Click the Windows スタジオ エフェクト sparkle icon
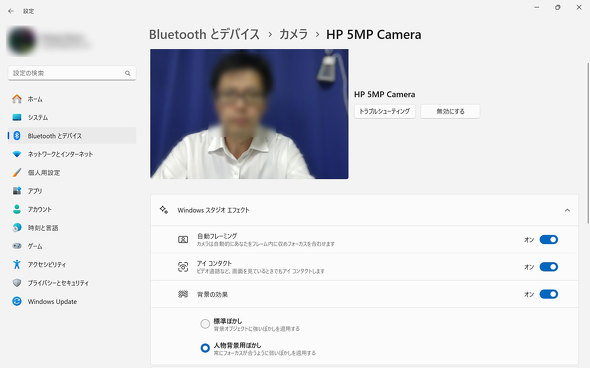Viewport: 590px width, 368px height. [x=164, y=210]
